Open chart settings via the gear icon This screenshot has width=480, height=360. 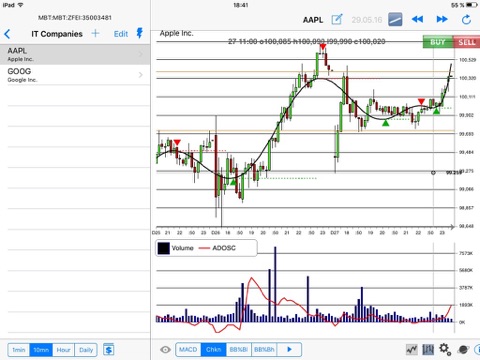coord(445,349)
